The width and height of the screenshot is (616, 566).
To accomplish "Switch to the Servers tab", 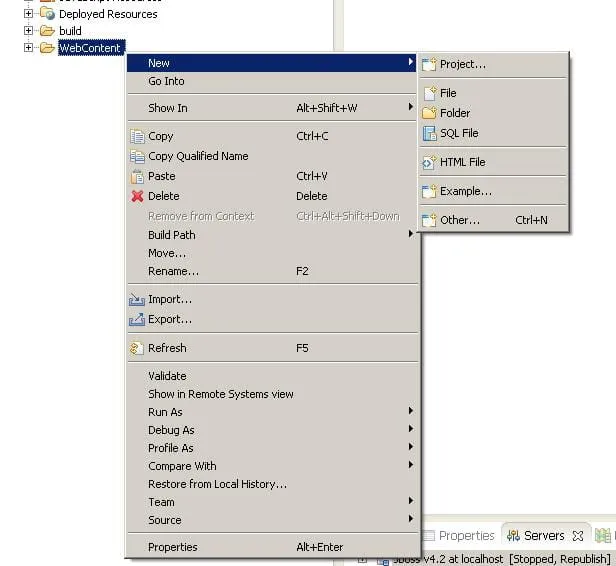I will 544,535.
